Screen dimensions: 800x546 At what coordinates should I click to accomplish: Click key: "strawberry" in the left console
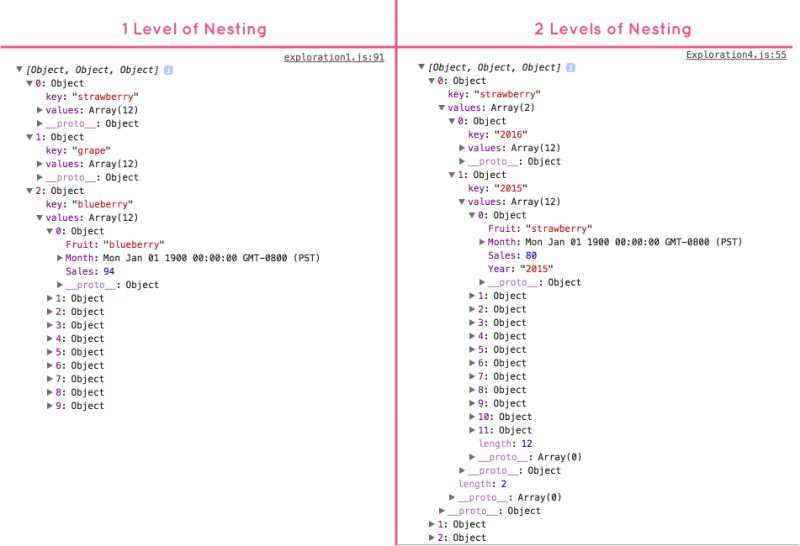tap(92, 96)
